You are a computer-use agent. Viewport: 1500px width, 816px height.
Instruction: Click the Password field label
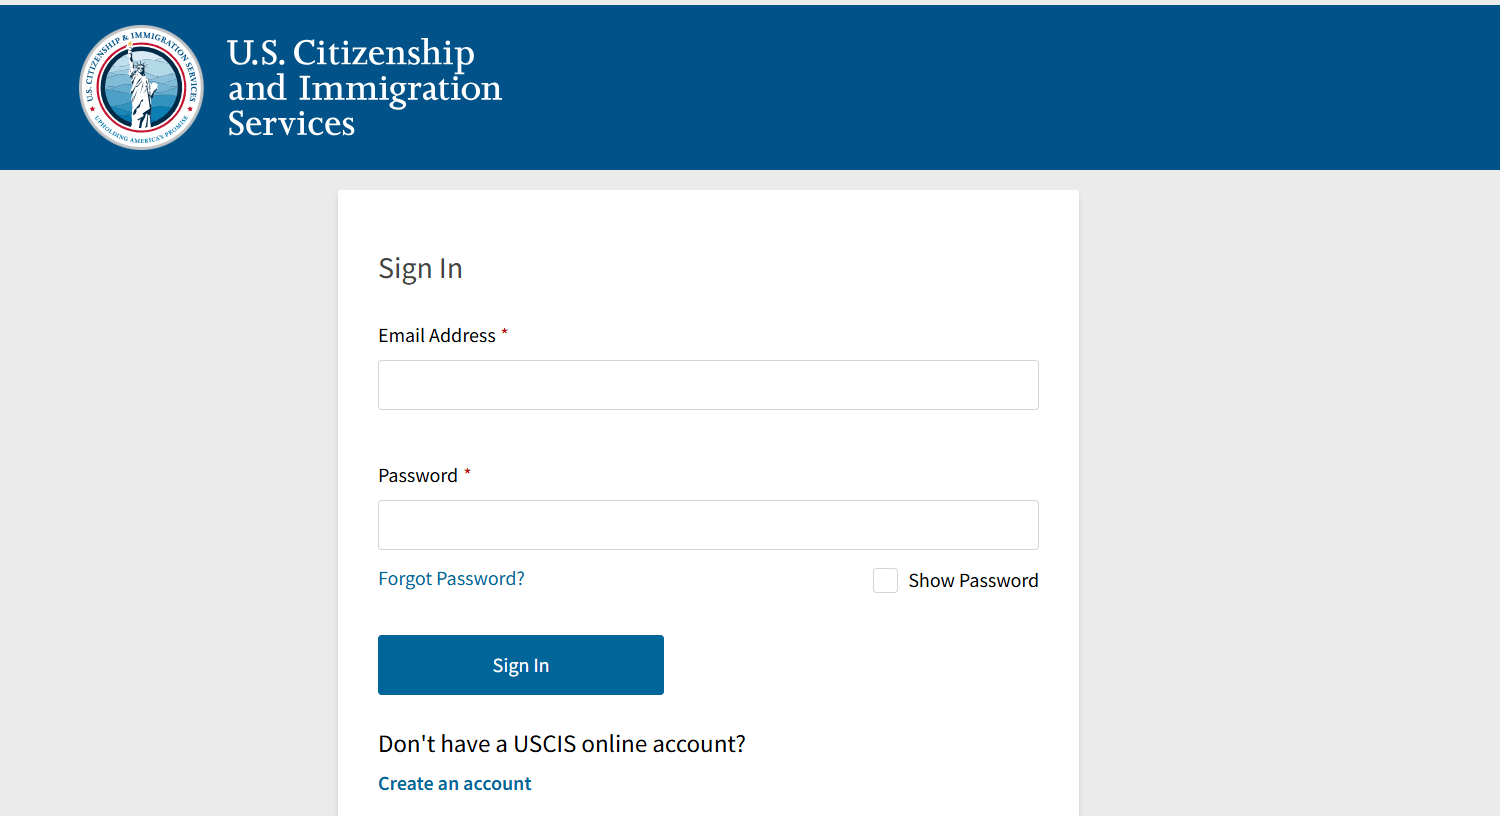pyautogui.click(x=418, y=476)
